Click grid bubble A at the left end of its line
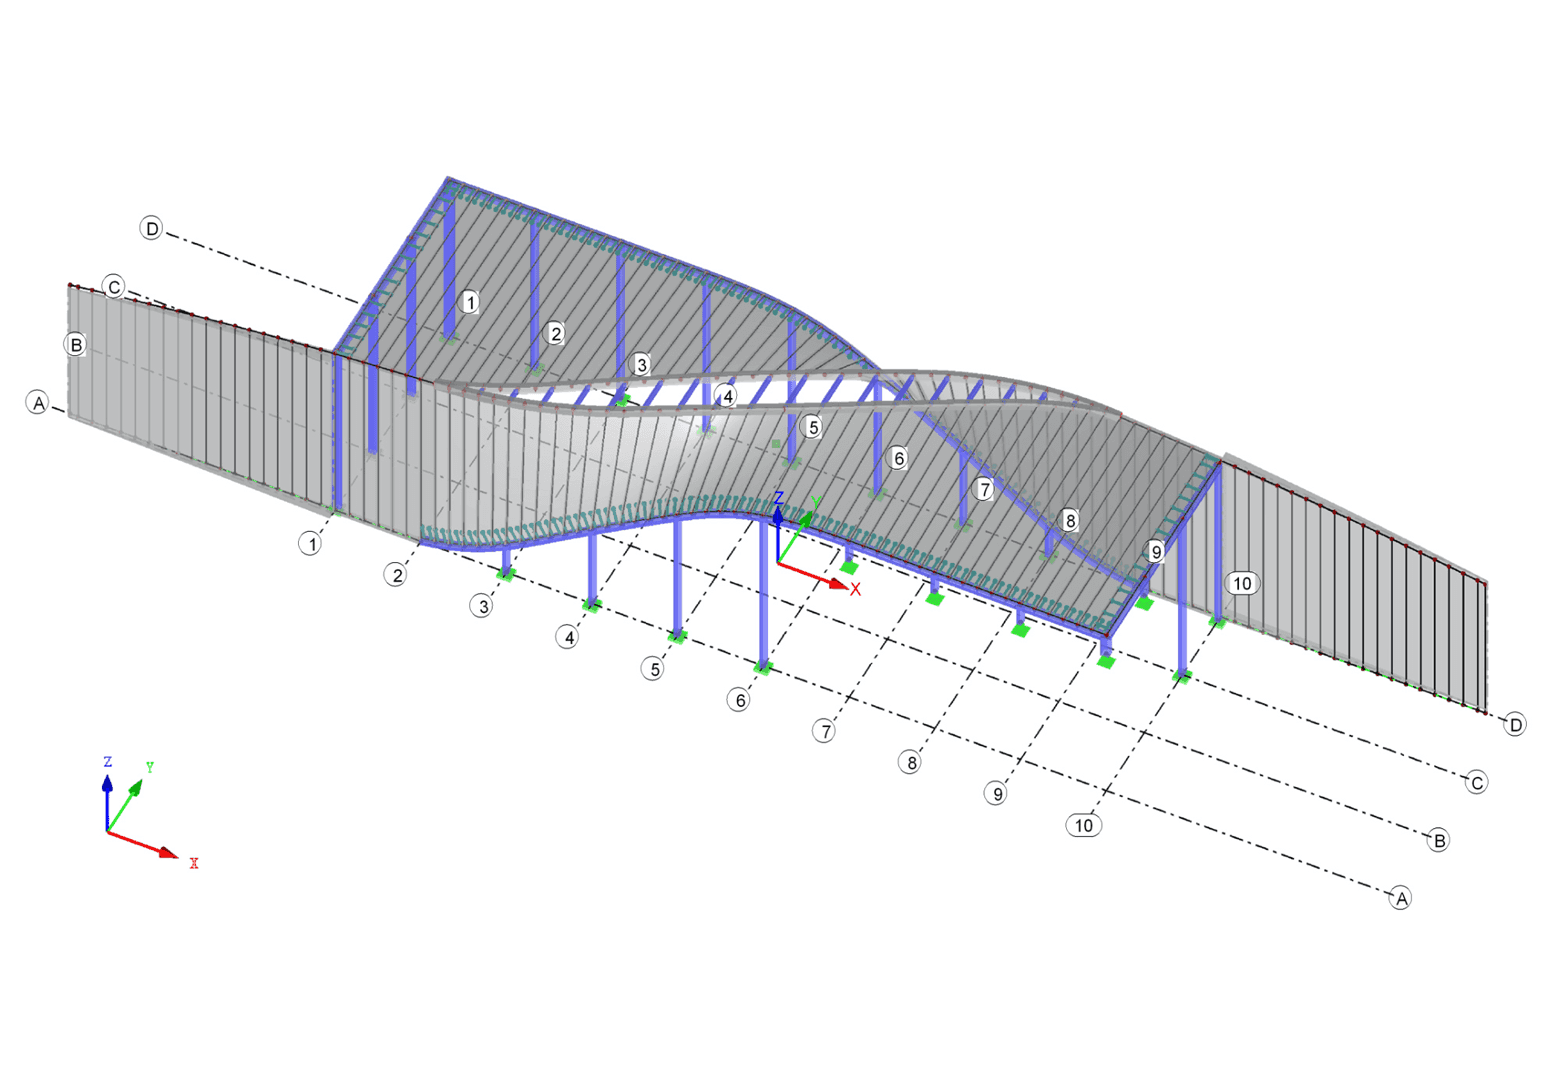 coord(38,403)
